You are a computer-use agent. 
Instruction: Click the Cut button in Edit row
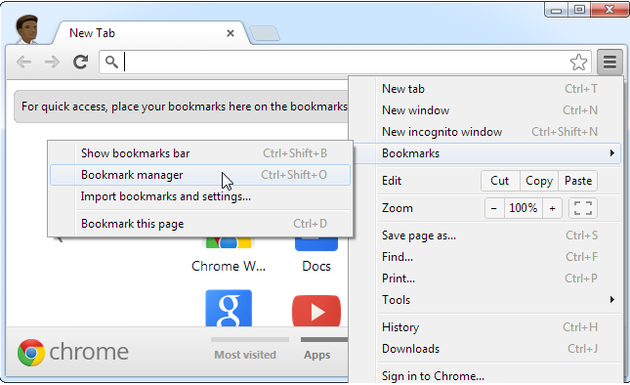pyautogui.click(x=500, y=181)
